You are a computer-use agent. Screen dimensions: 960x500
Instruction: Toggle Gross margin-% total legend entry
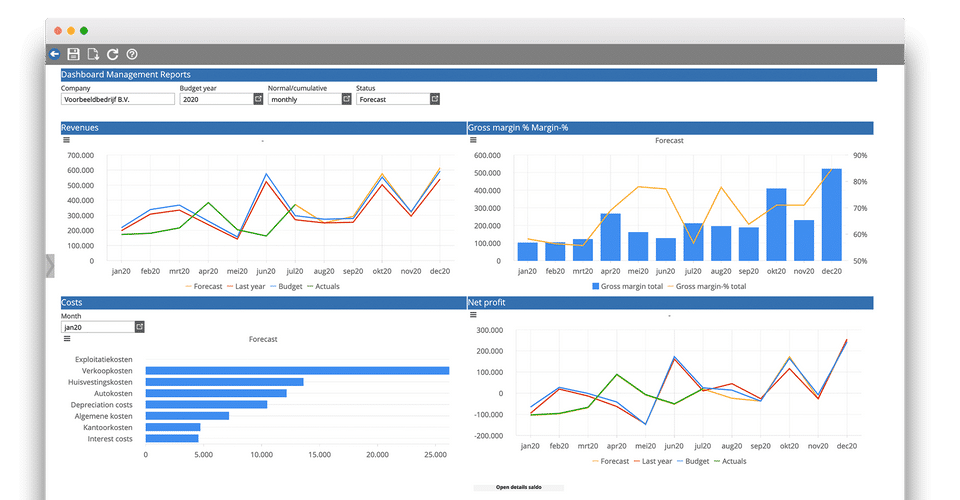coord(707,286)
